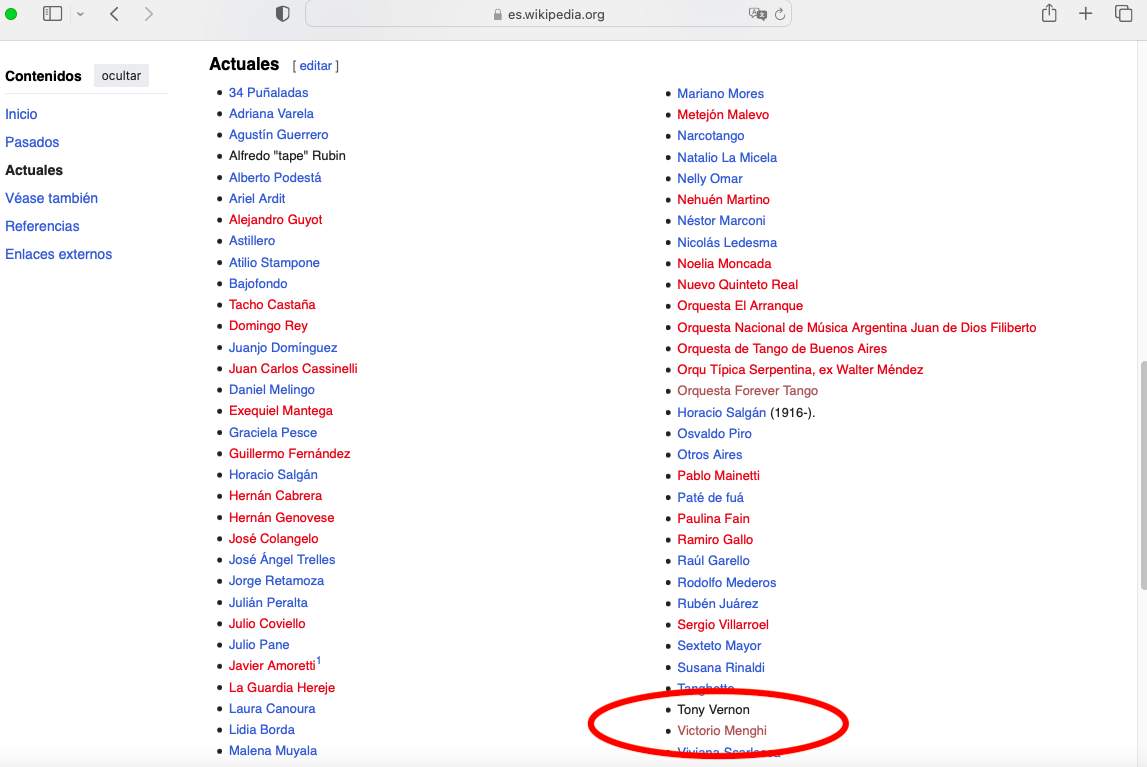1147x767 pixels.
Task: Open Juanjo Domínguez link
Action: click(x=283, y=347)
